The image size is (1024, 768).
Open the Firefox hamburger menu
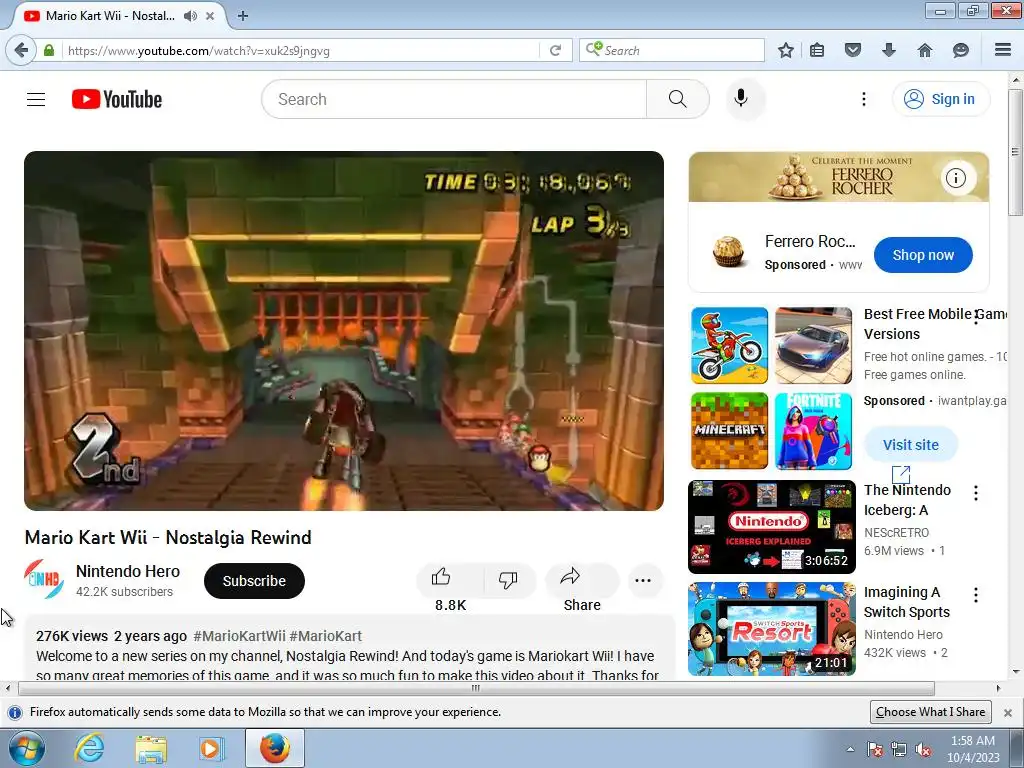point(1003,50)
